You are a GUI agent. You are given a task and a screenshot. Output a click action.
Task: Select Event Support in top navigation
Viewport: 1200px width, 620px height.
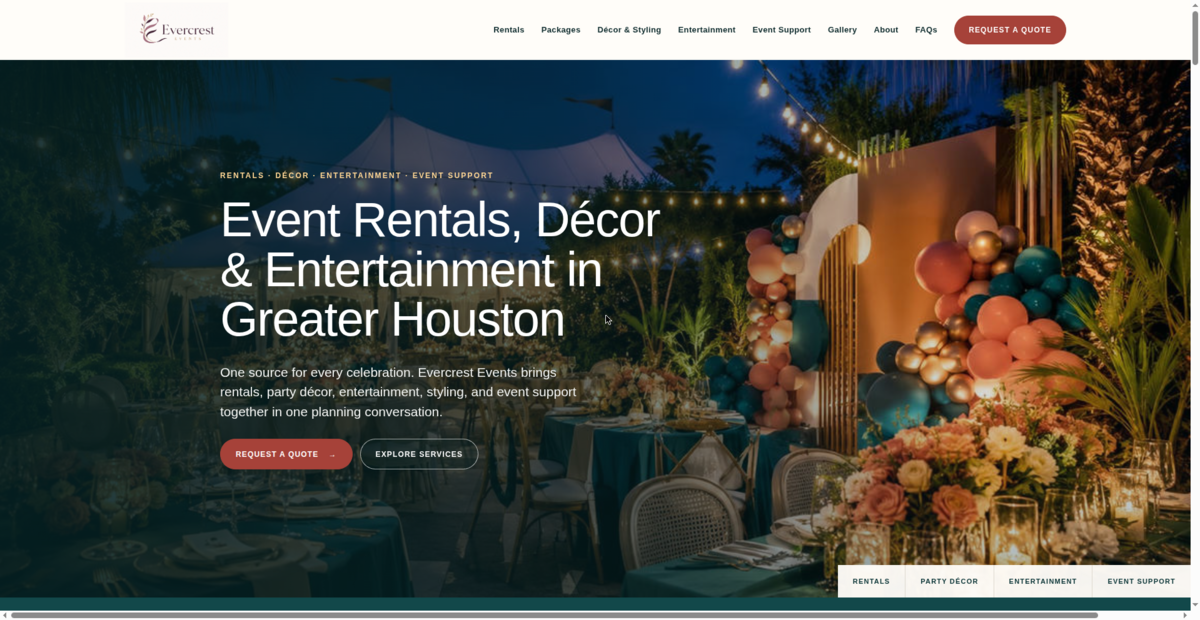click(x=781, y=30)
